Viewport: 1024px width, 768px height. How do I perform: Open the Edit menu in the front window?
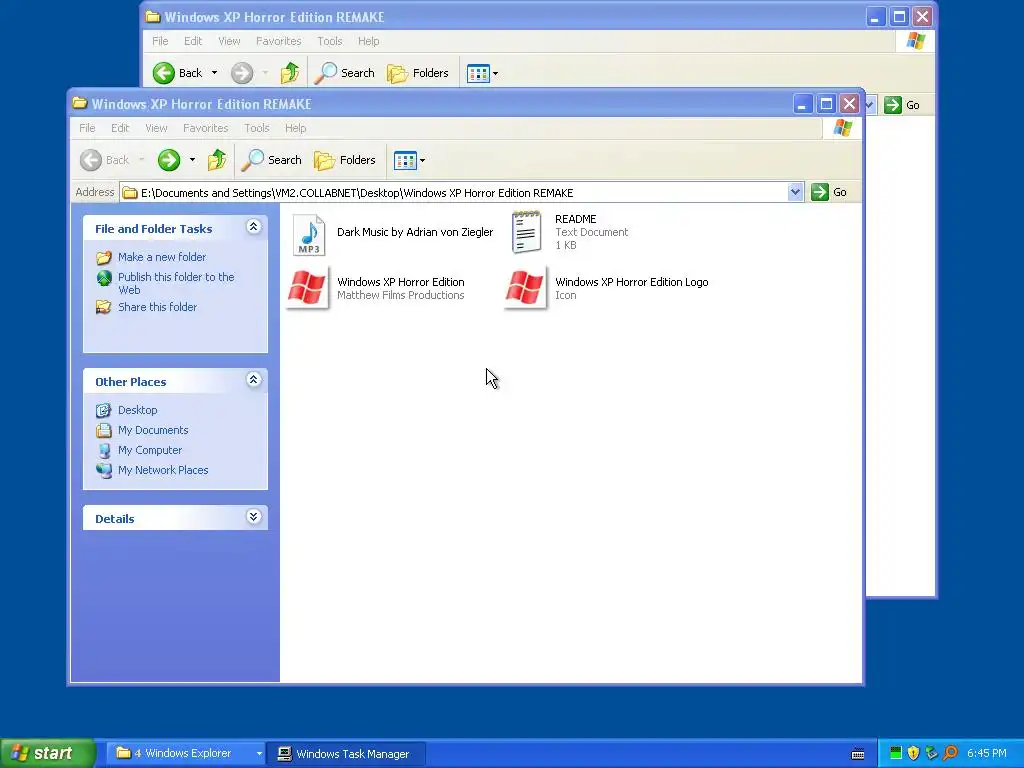click(x=120, y=128)
